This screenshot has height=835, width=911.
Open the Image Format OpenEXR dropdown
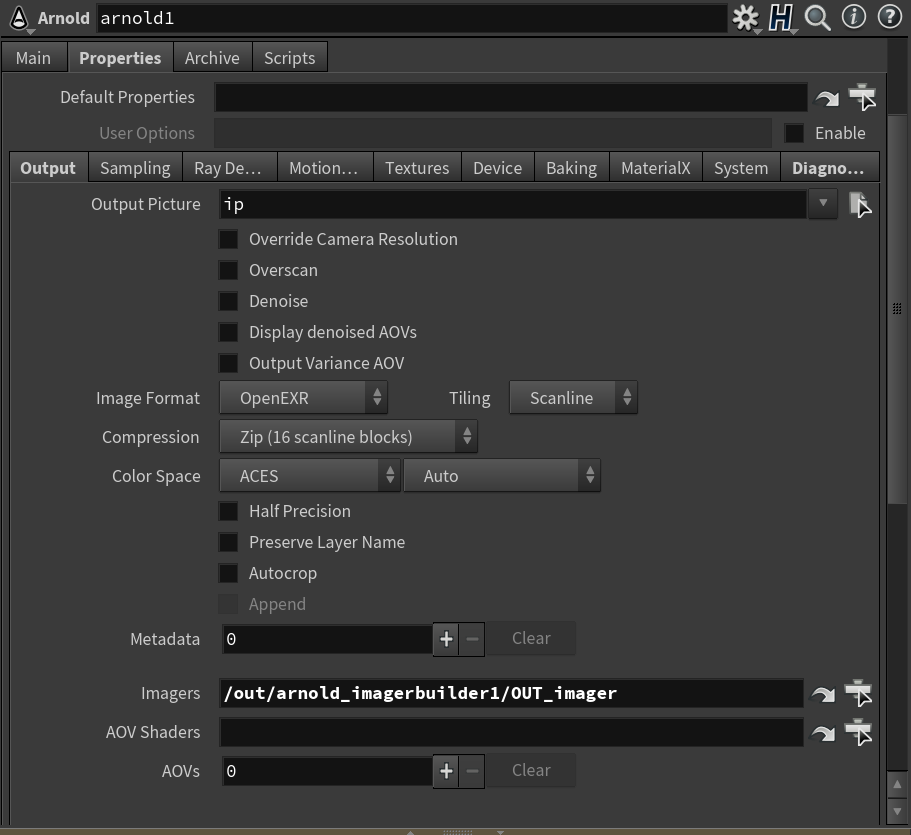[303, 398]
